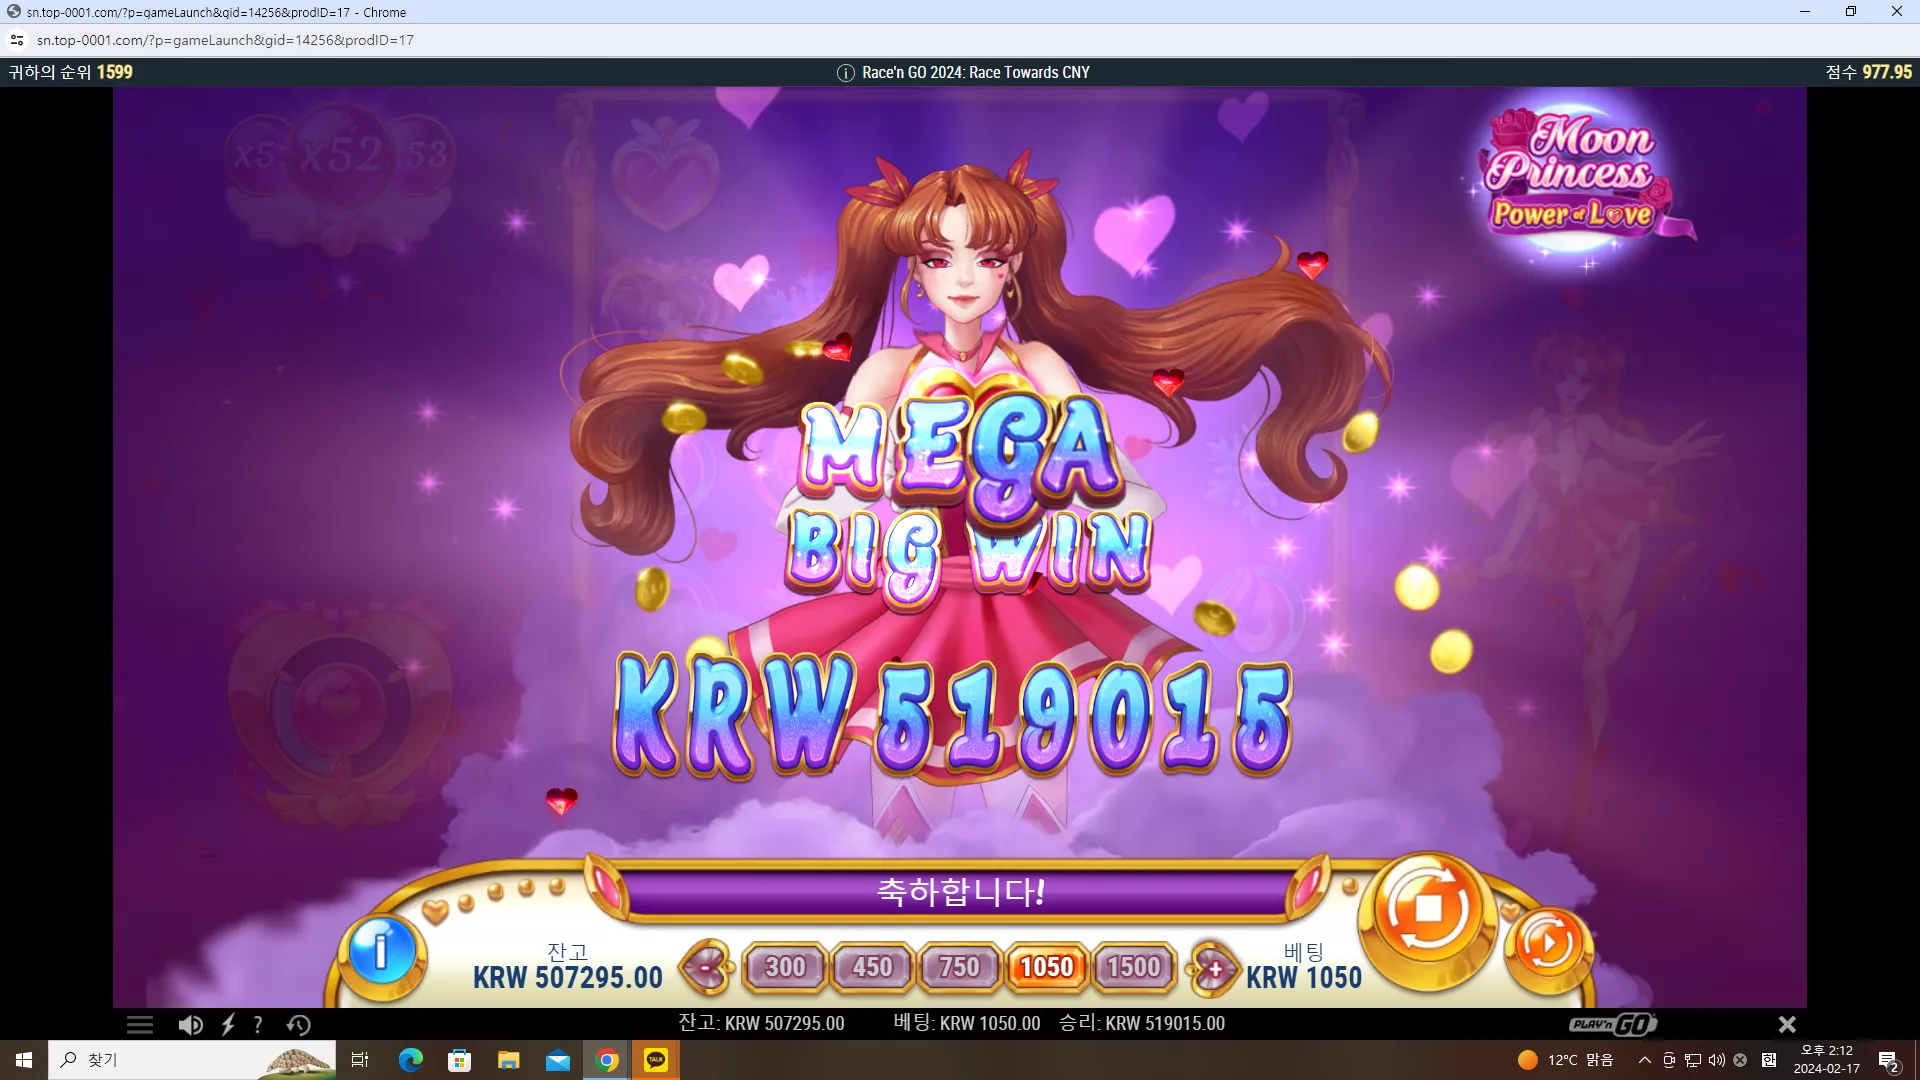Select the 1500 bet amount
This screenshot has width=1920, height=1080.
tap(1134, 967)
